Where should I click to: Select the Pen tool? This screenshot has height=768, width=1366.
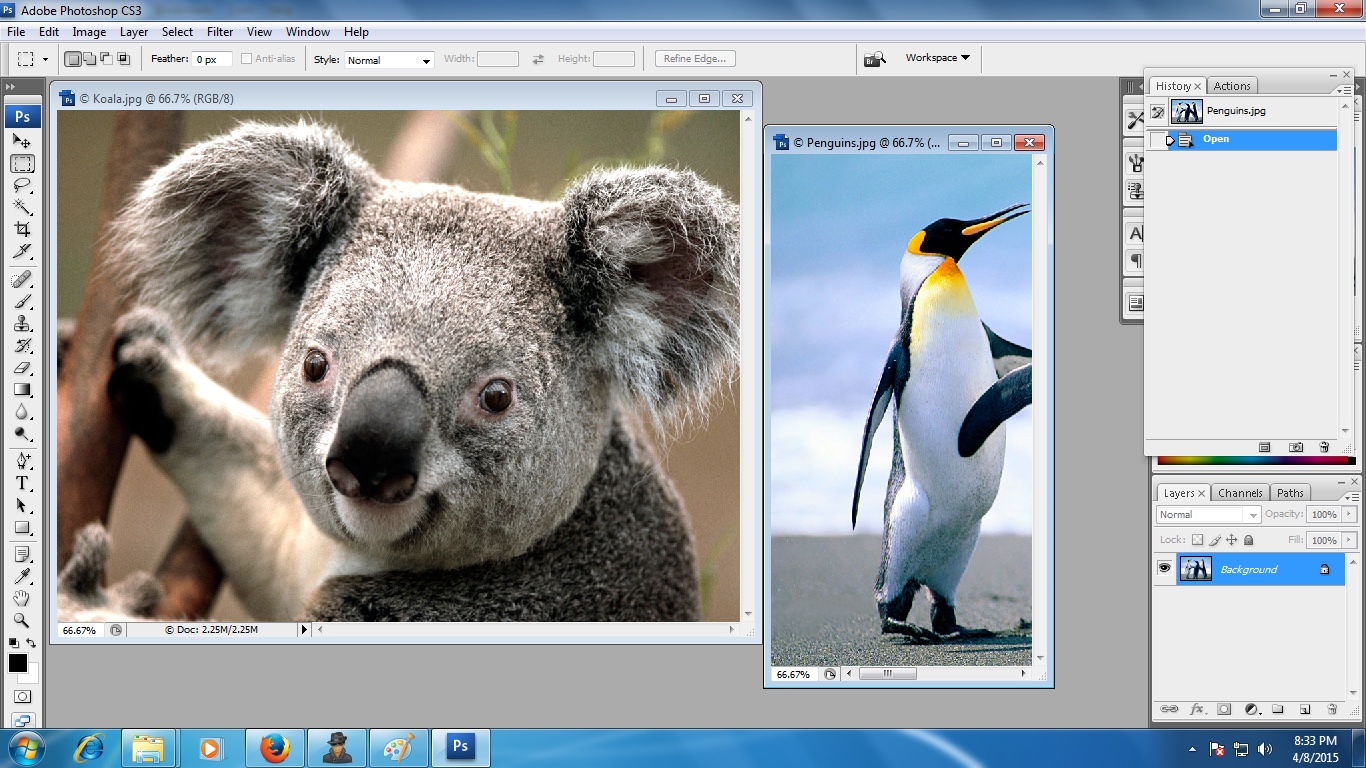(x=22, y=461)
